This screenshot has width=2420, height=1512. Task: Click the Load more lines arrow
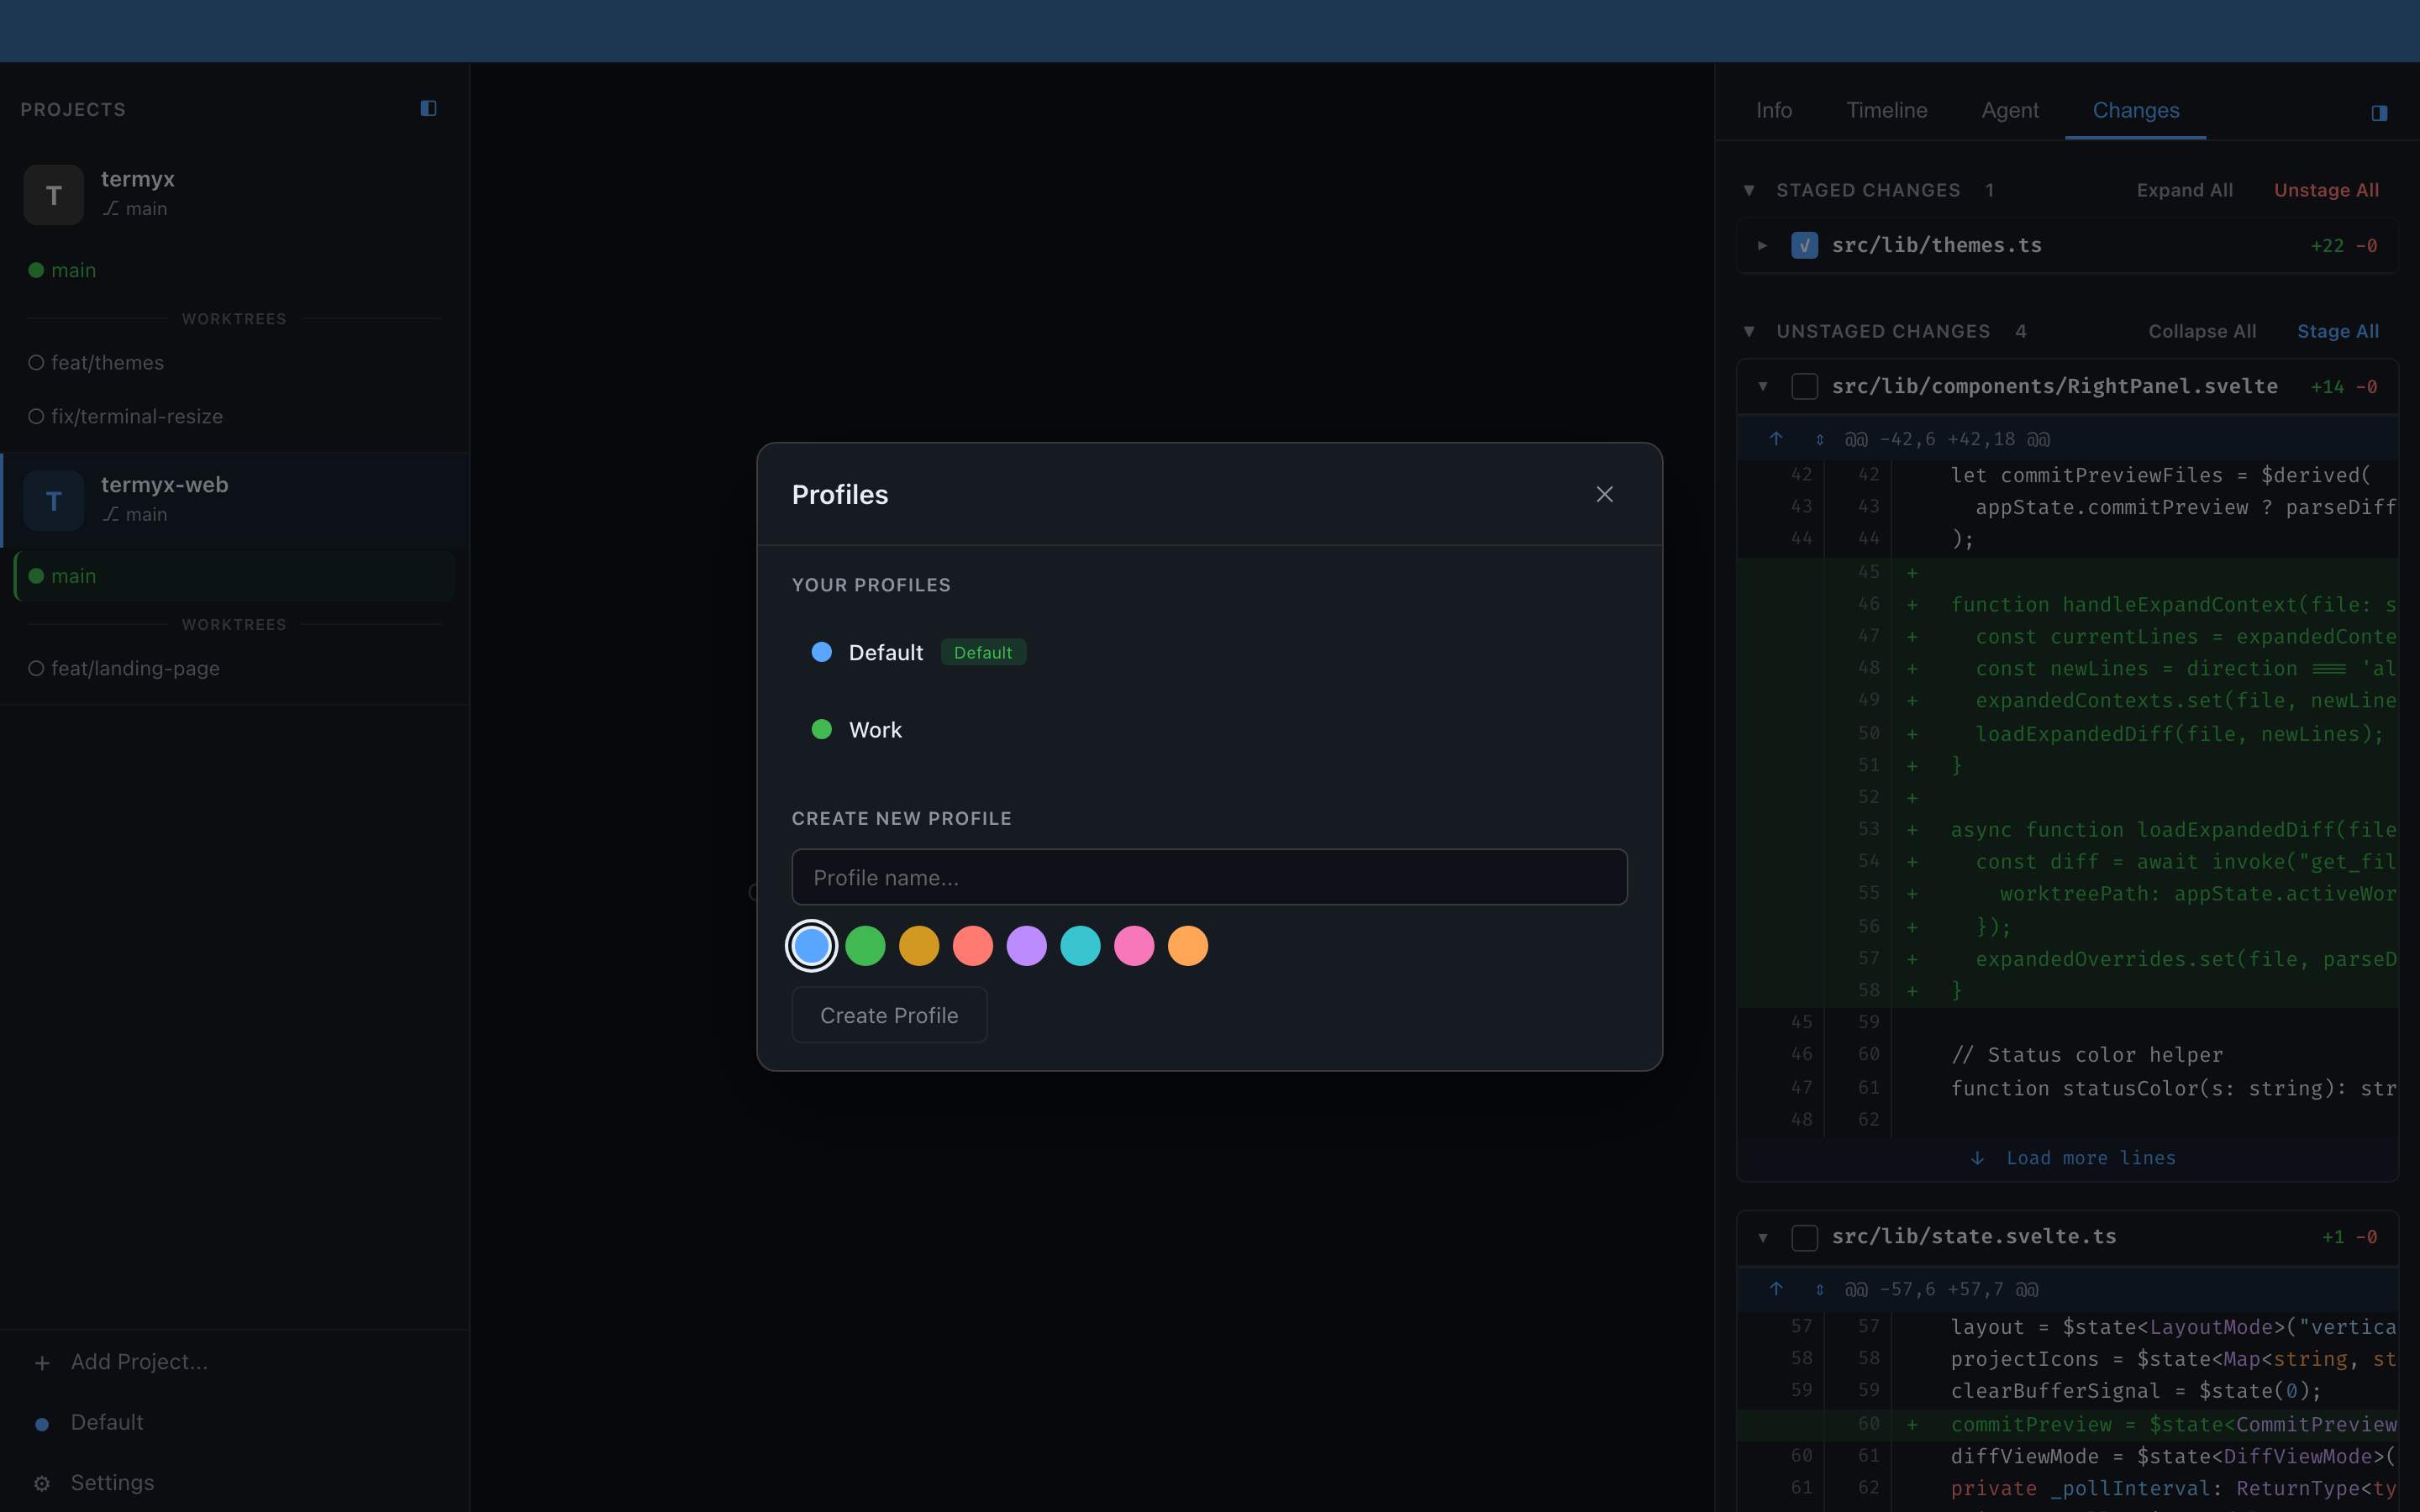[x=1977, y=1158]
